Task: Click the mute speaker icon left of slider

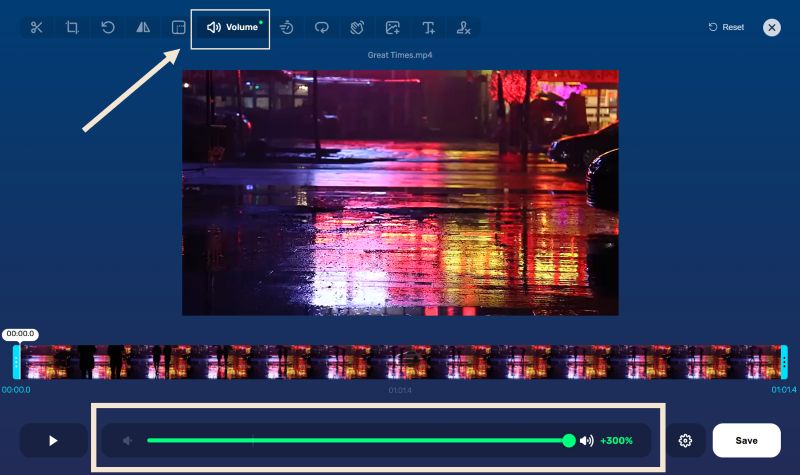Action: point(128,440)
